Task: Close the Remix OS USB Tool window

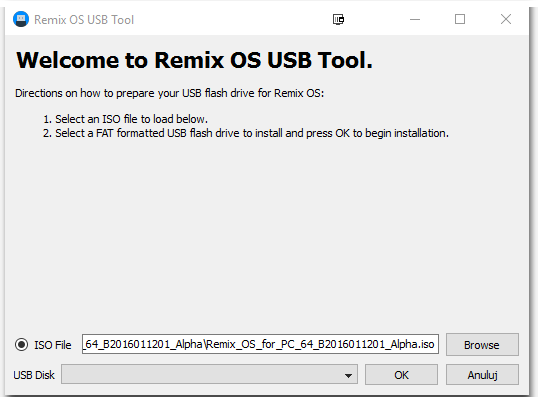Action: (x=506, y=20)
